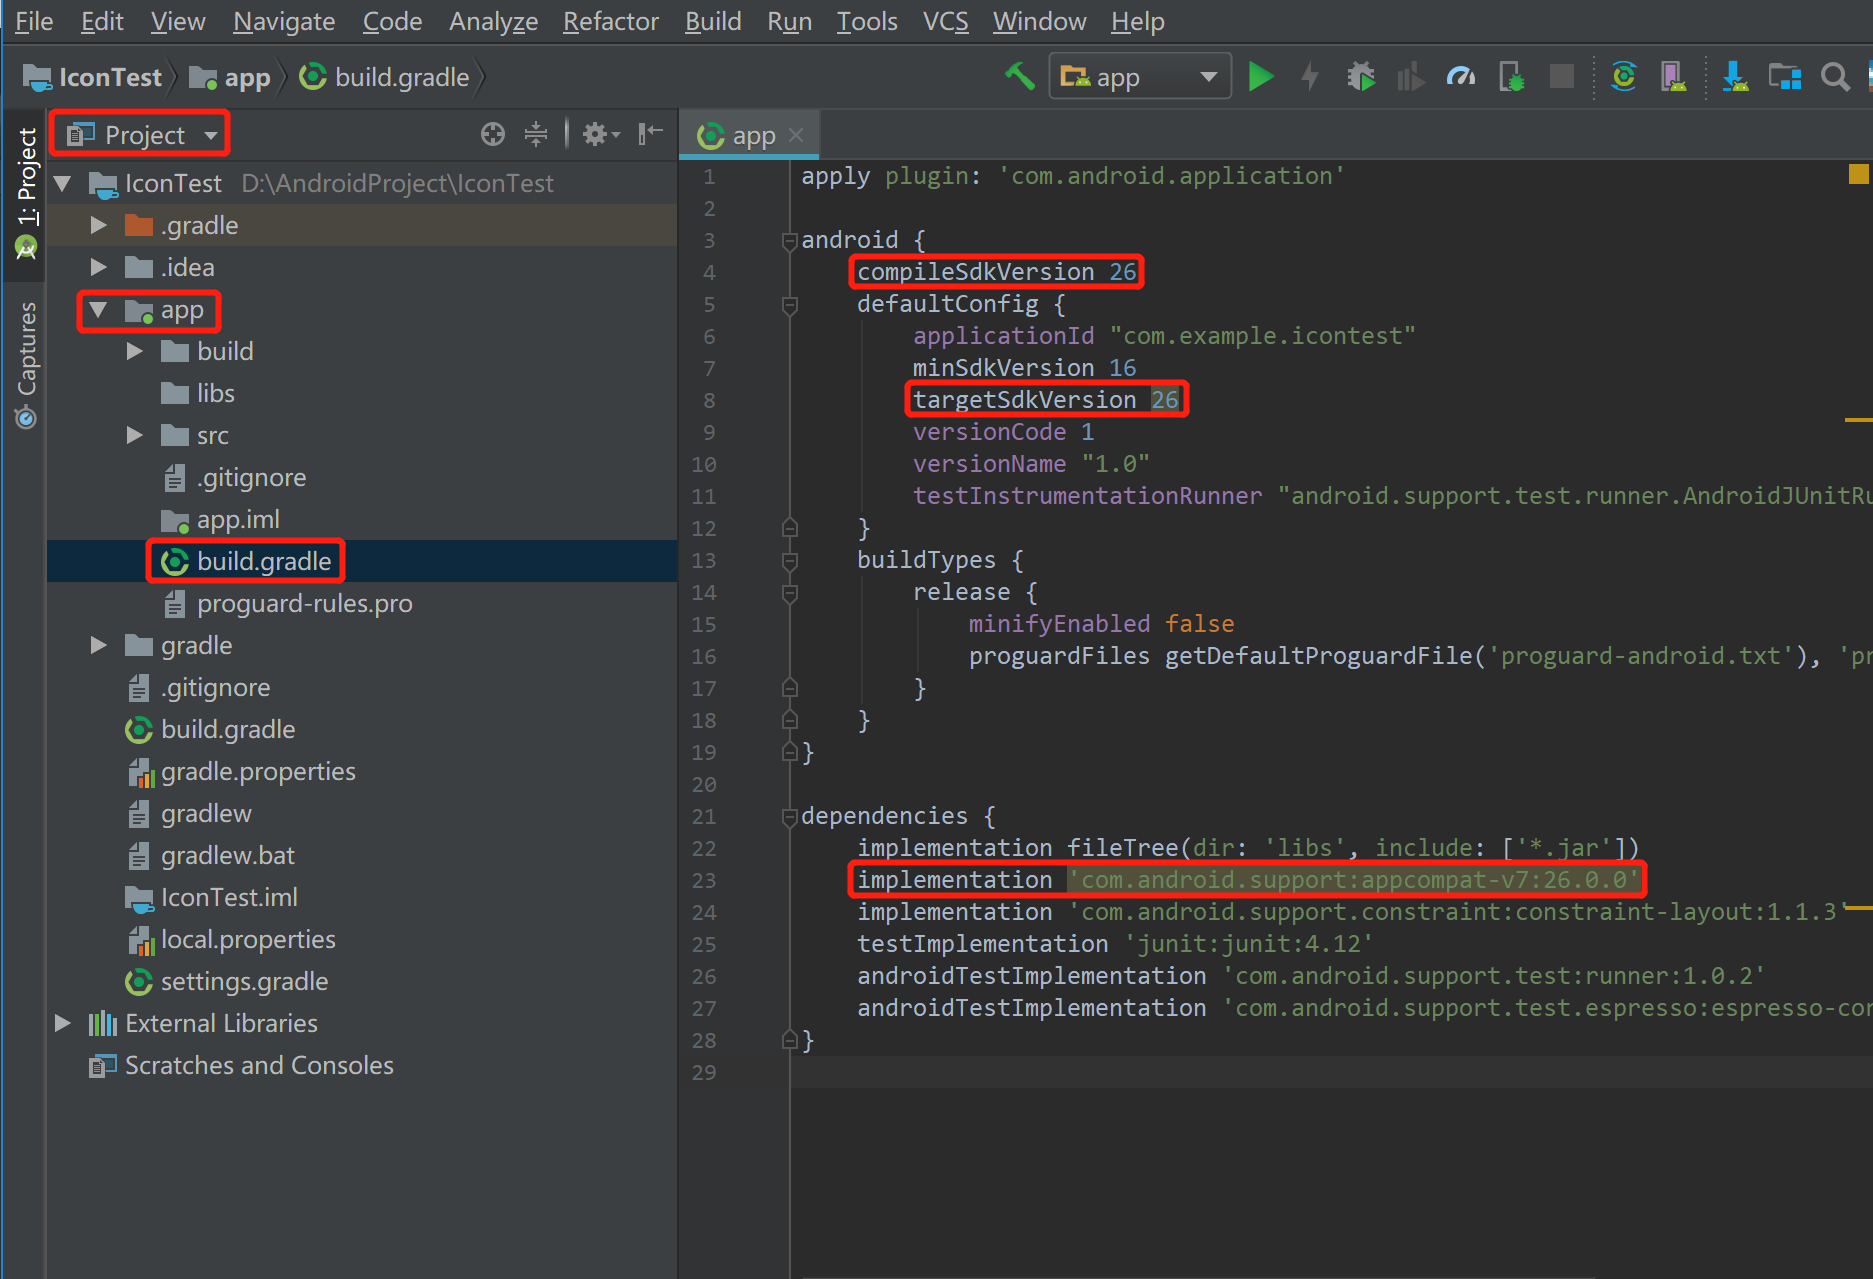1873x1279 pixels.
Task: Expand the .idea folder arrow
Action: [x=98, y=267]
